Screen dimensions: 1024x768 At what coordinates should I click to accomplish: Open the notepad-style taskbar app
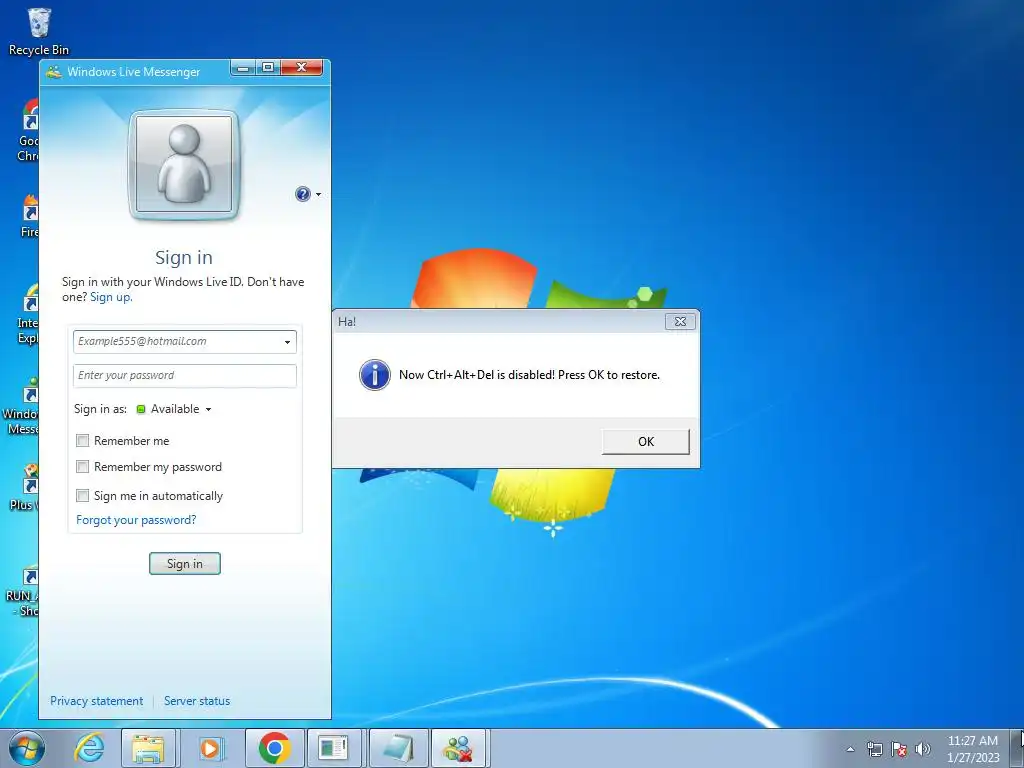pos(399,748)
